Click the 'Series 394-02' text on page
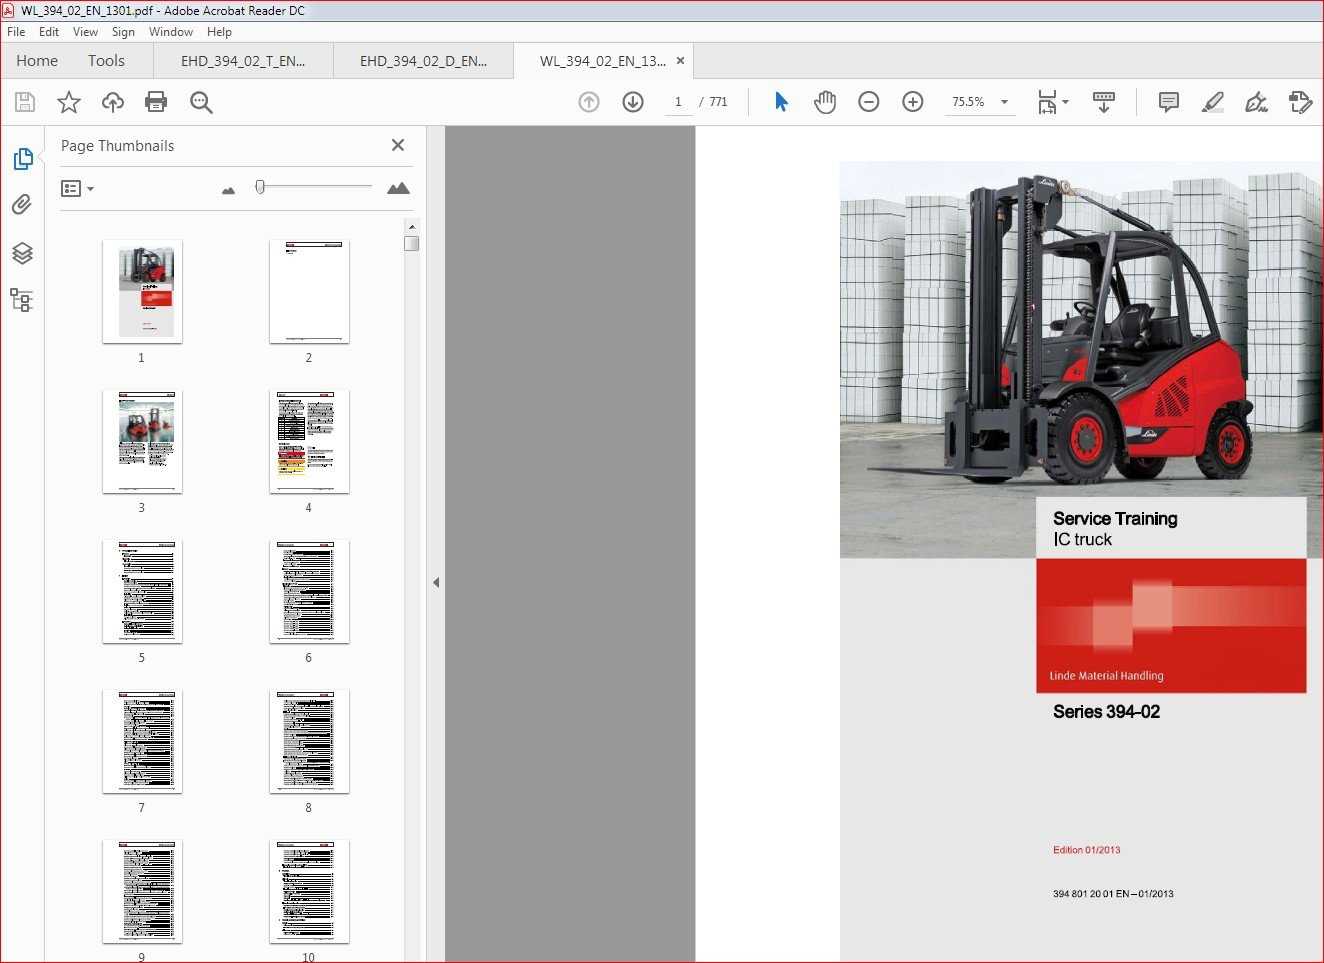Viewport: 1324px width, 963px height. pos(1106,712)
